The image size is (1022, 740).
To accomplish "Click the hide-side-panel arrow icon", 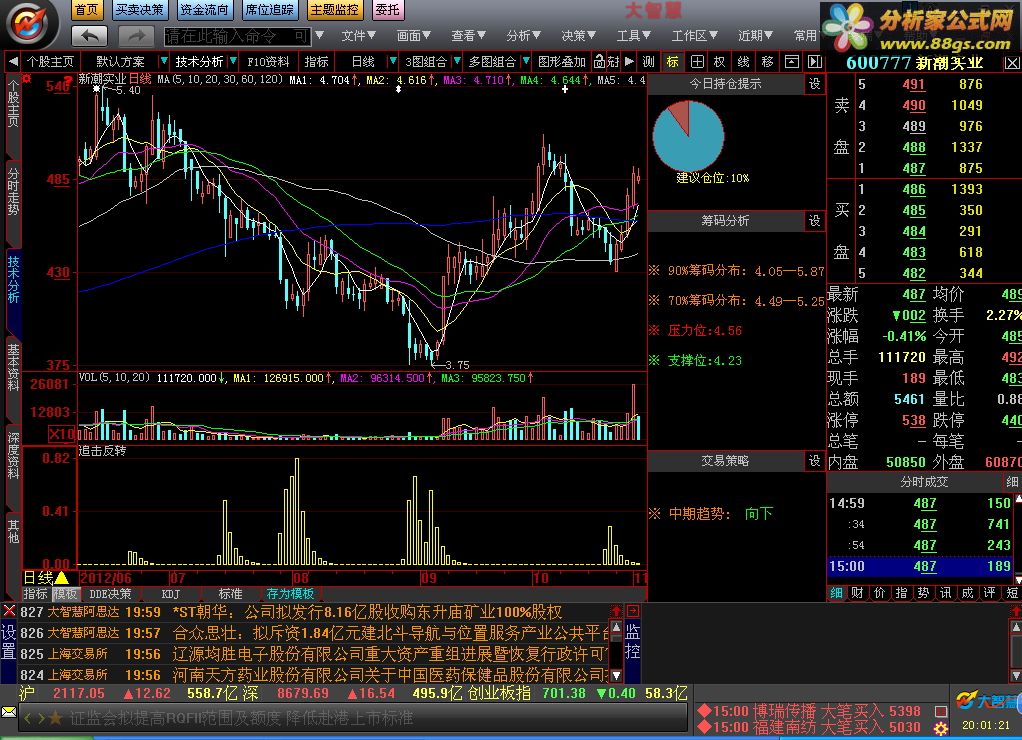I will (815, 62).
